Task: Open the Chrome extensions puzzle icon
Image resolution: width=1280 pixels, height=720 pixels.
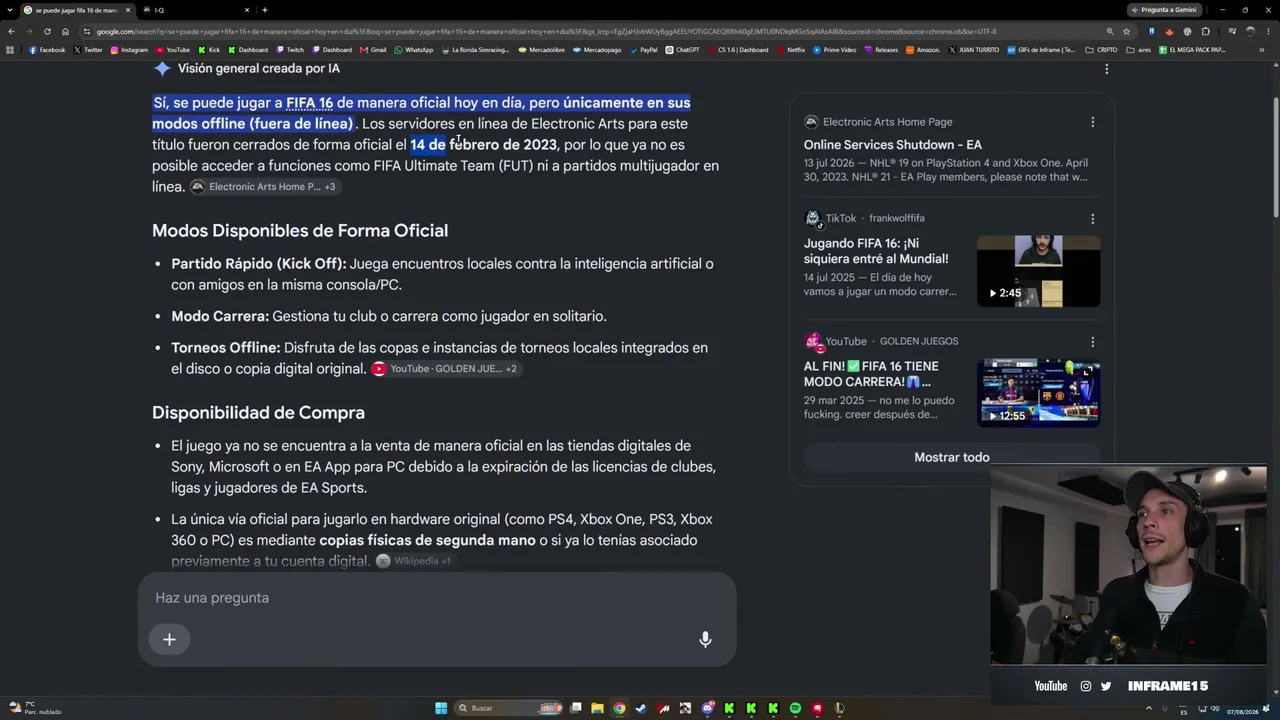Action: tap(1205, 31)
